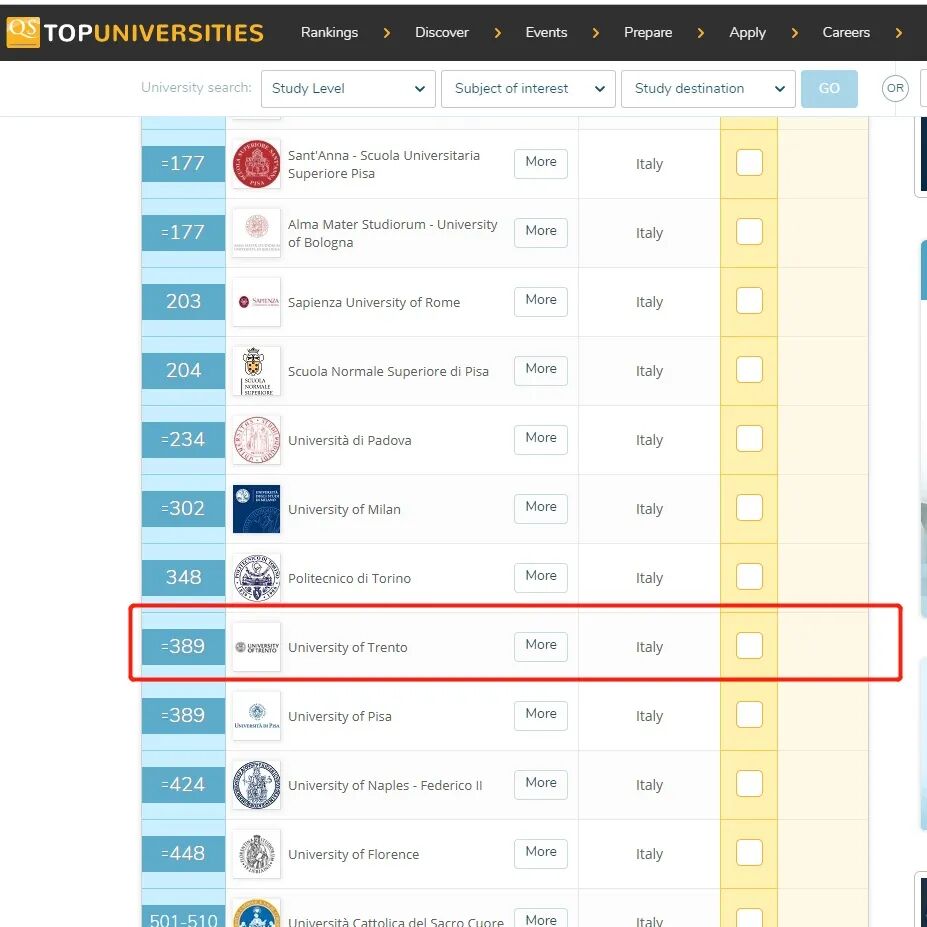Screen dimensions: 927x927
Task: Open the Events menu
Action: [x=546, y=33]
